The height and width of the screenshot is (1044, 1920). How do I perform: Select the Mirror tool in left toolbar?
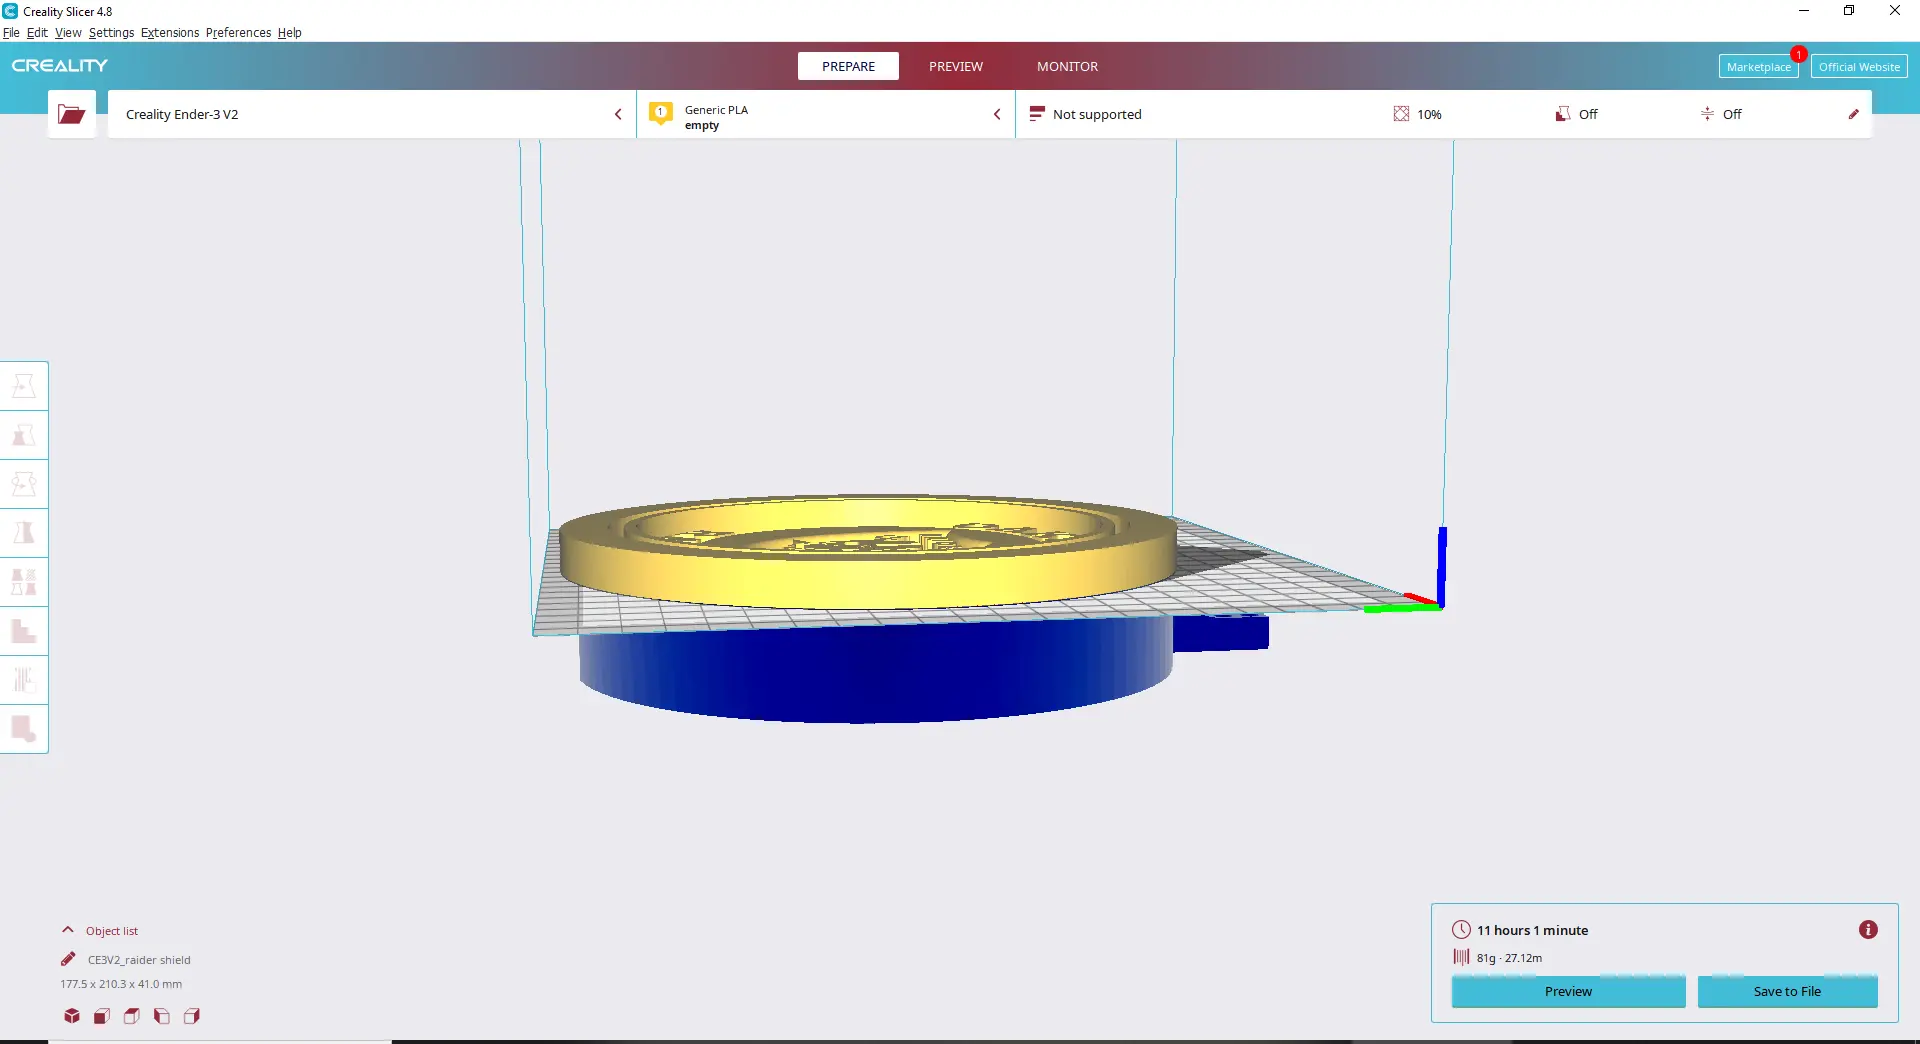click(x=24, y=533)
